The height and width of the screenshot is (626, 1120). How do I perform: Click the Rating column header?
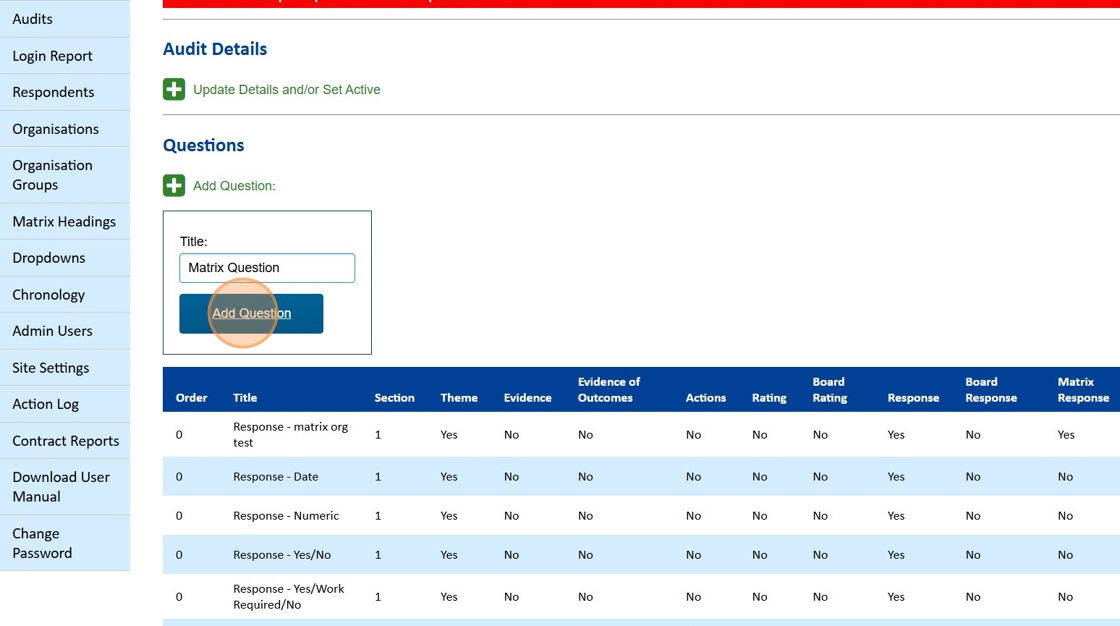click(x=769, y=397)
